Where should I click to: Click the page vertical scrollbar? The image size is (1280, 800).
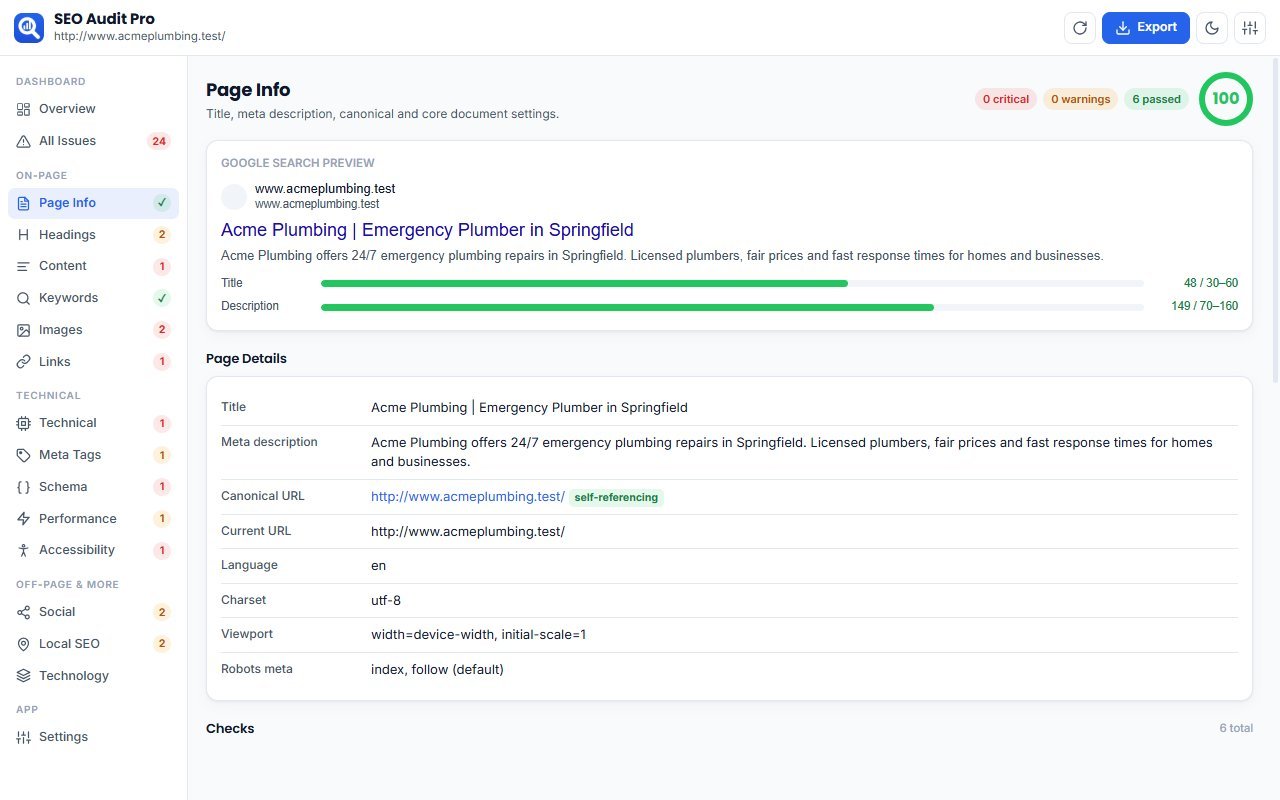[1275, 218]
